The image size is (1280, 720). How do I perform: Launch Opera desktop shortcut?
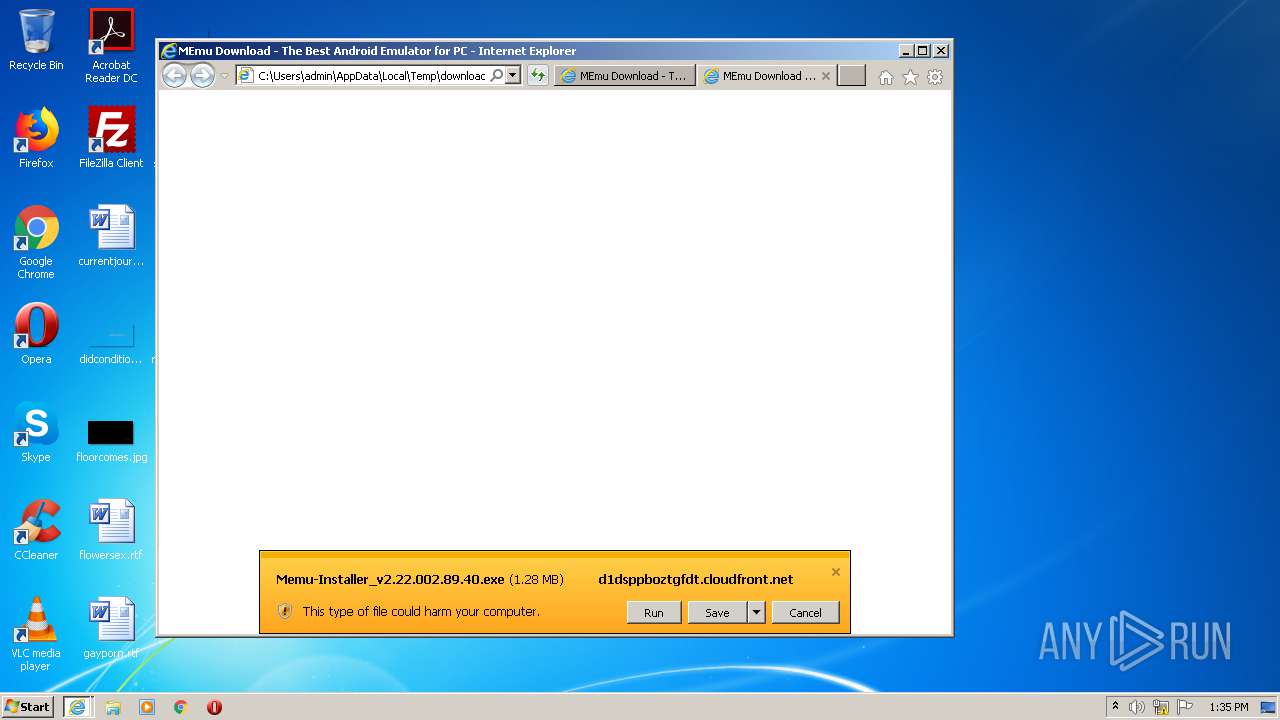(36, 334)
